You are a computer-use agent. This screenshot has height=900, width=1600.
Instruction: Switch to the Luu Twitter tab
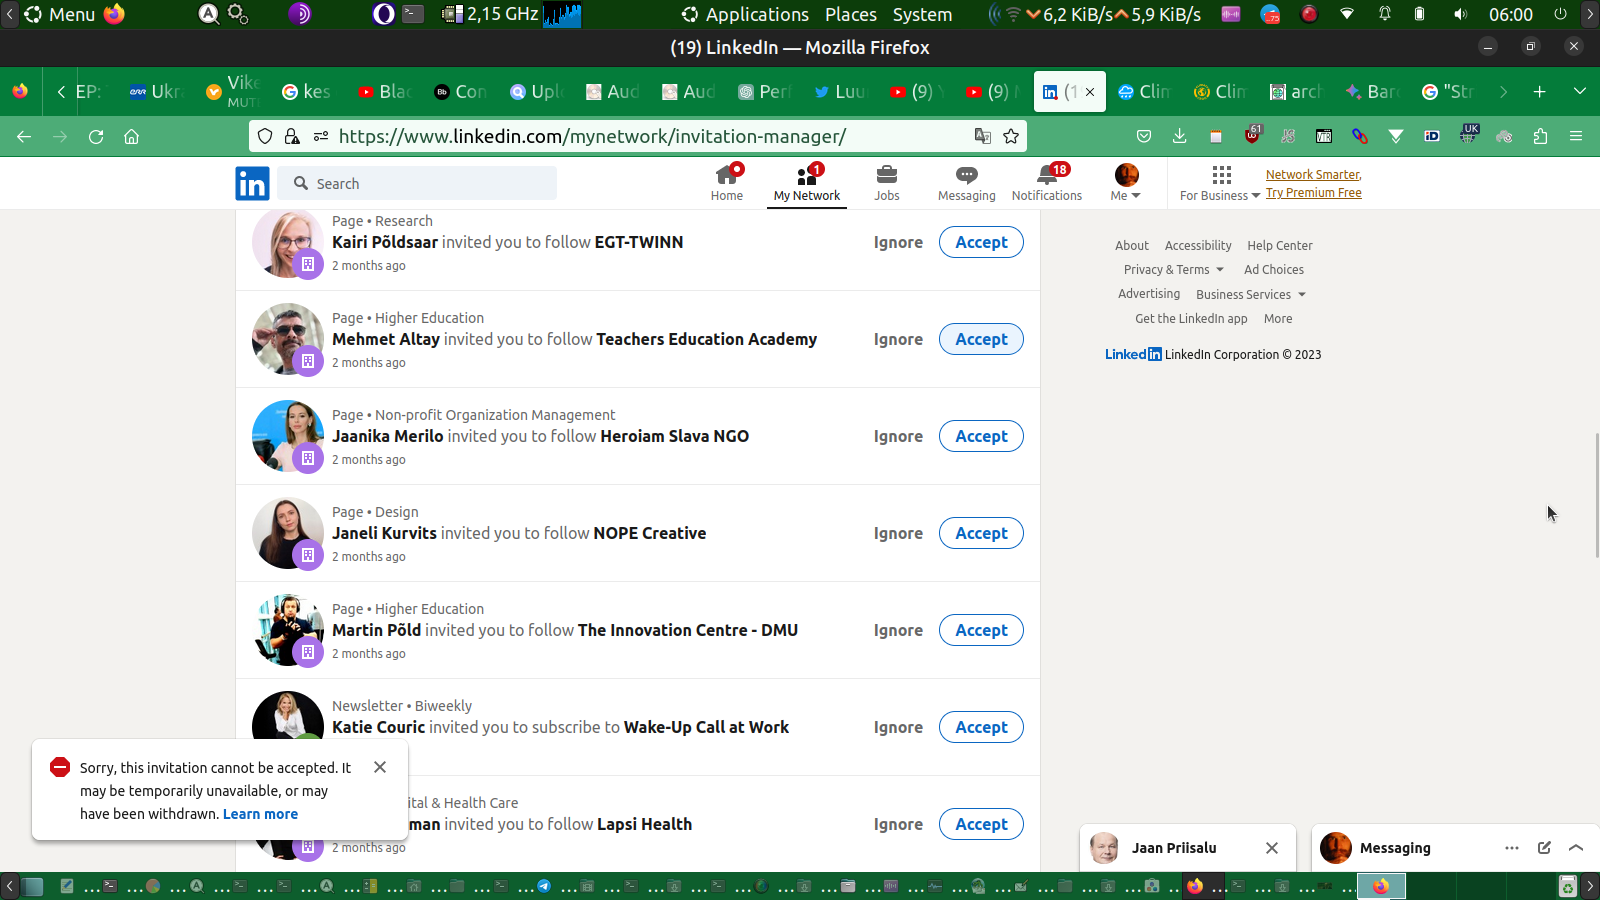pos(840,92)
